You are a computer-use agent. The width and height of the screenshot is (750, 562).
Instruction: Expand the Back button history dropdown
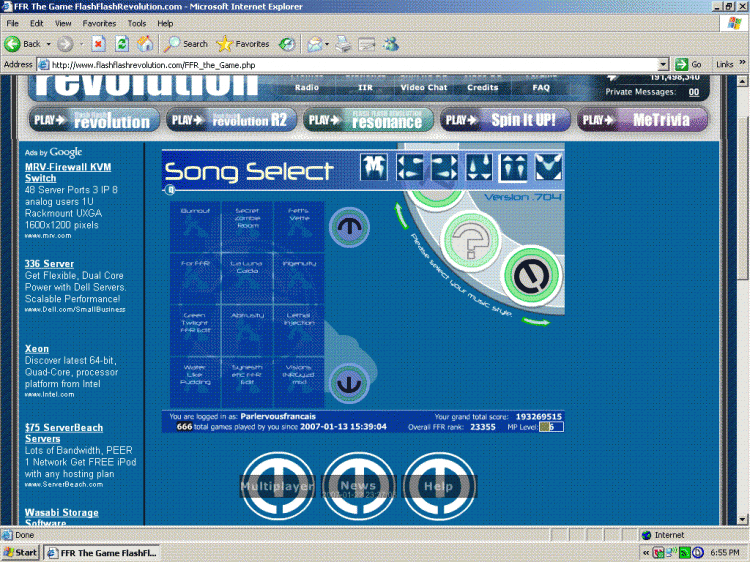(x=48, y=44)
